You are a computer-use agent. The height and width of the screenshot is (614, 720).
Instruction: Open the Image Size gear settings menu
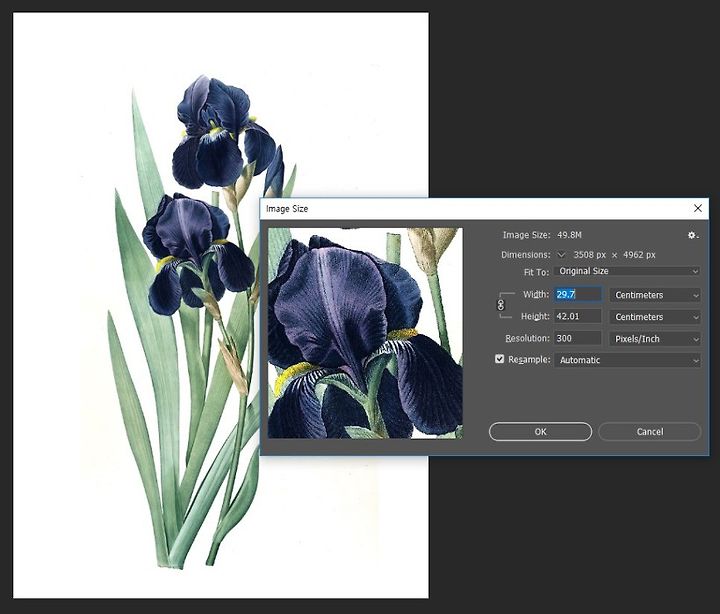(693, 235)
